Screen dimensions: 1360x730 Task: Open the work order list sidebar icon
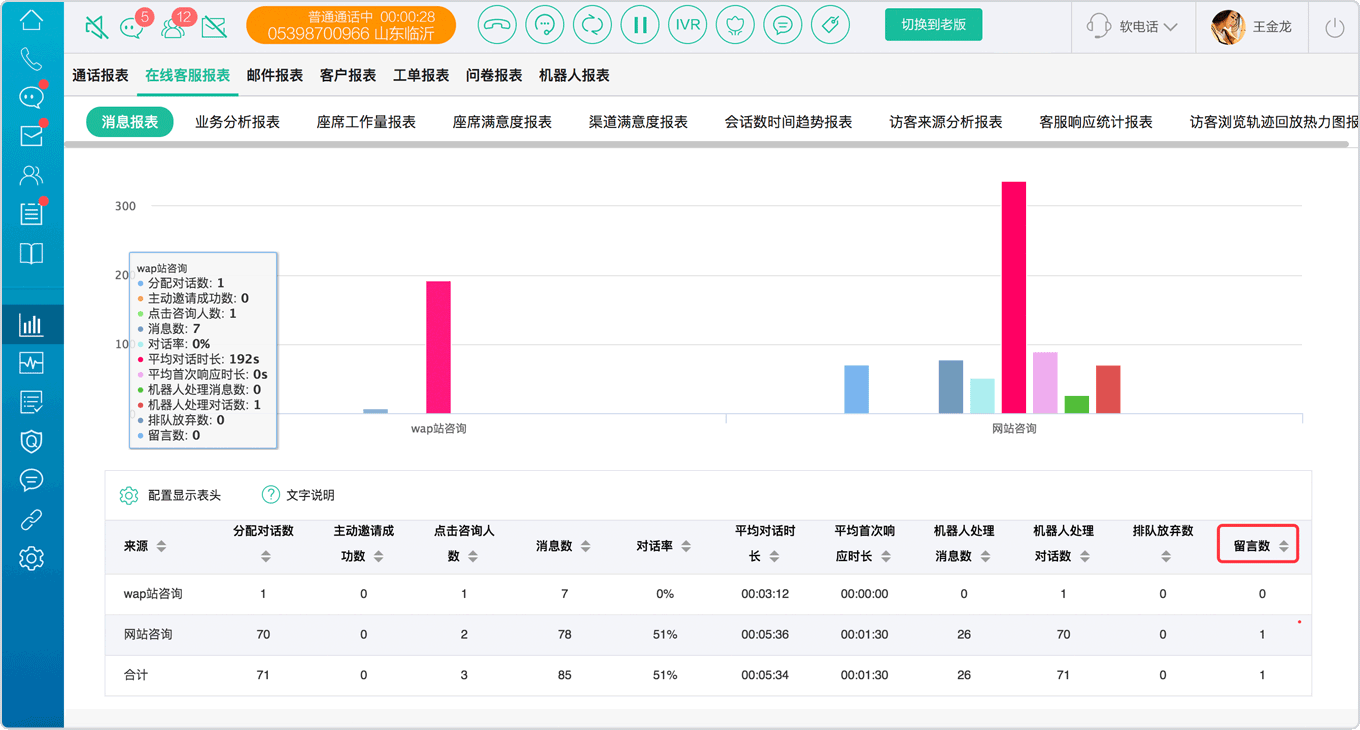coord(31,214)
